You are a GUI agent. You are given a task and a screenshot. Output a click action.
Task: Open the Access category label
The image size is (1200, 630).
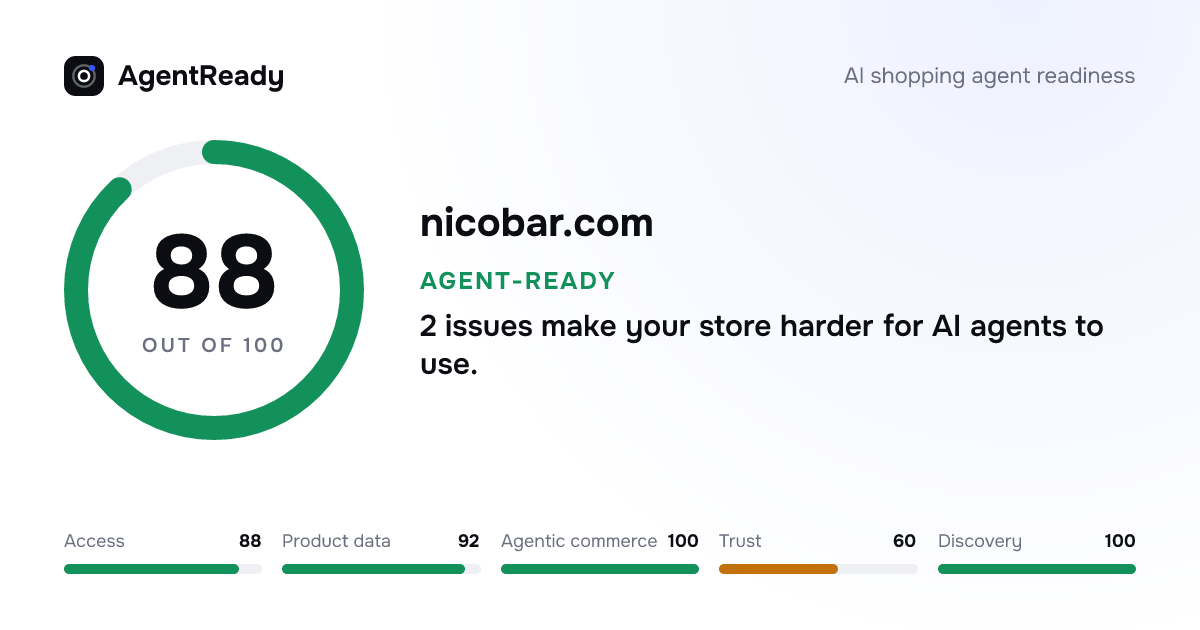point(94,541)
